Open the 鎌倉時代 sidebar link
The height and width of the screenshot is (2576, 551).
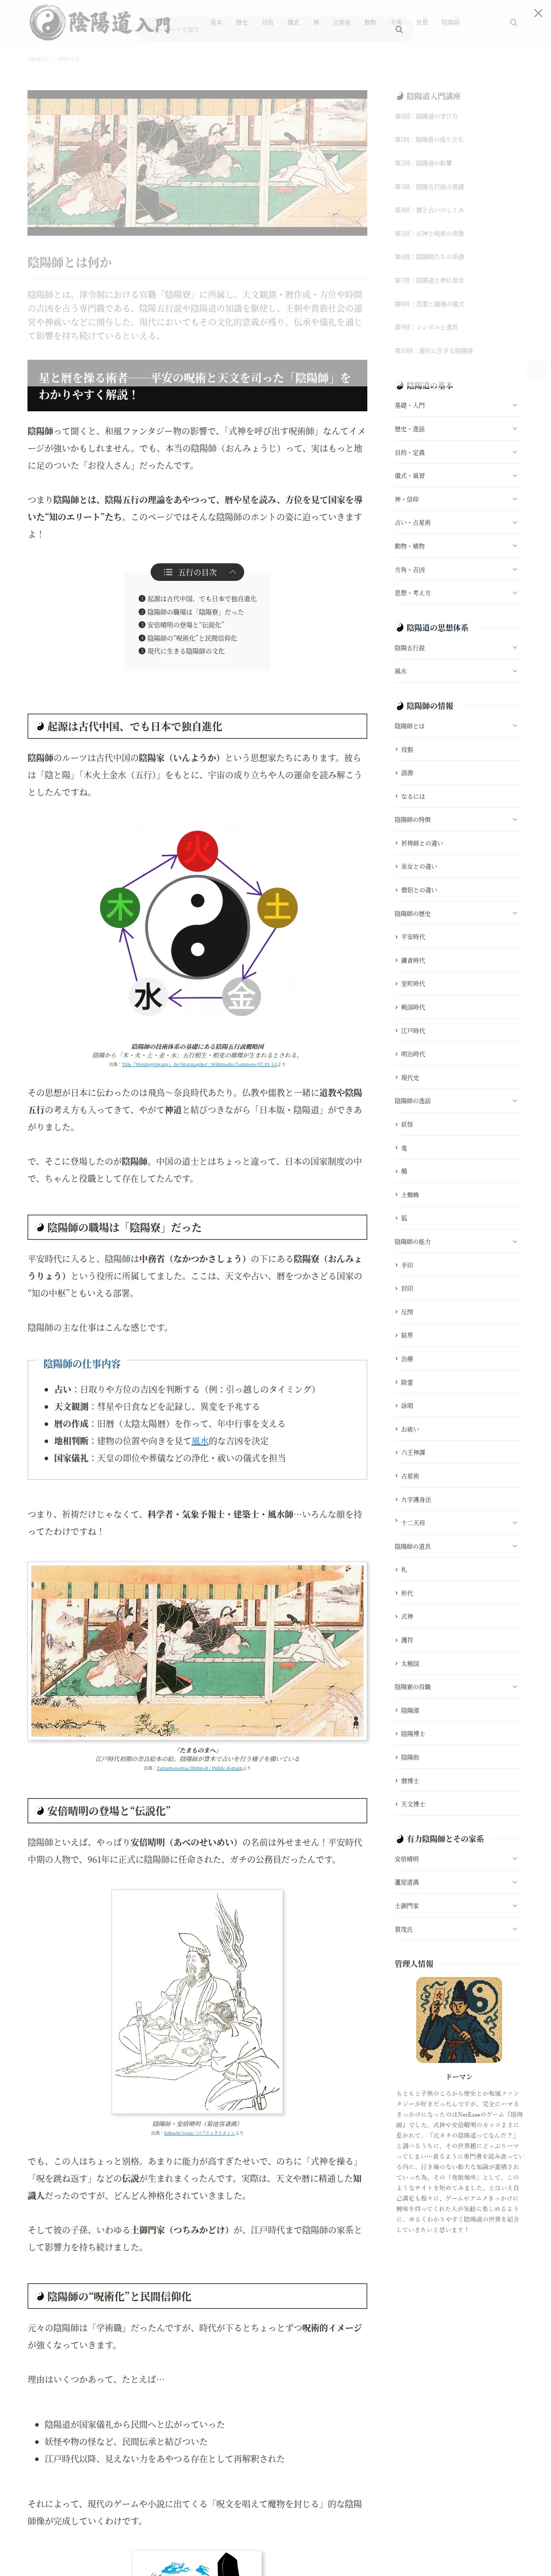413,960
